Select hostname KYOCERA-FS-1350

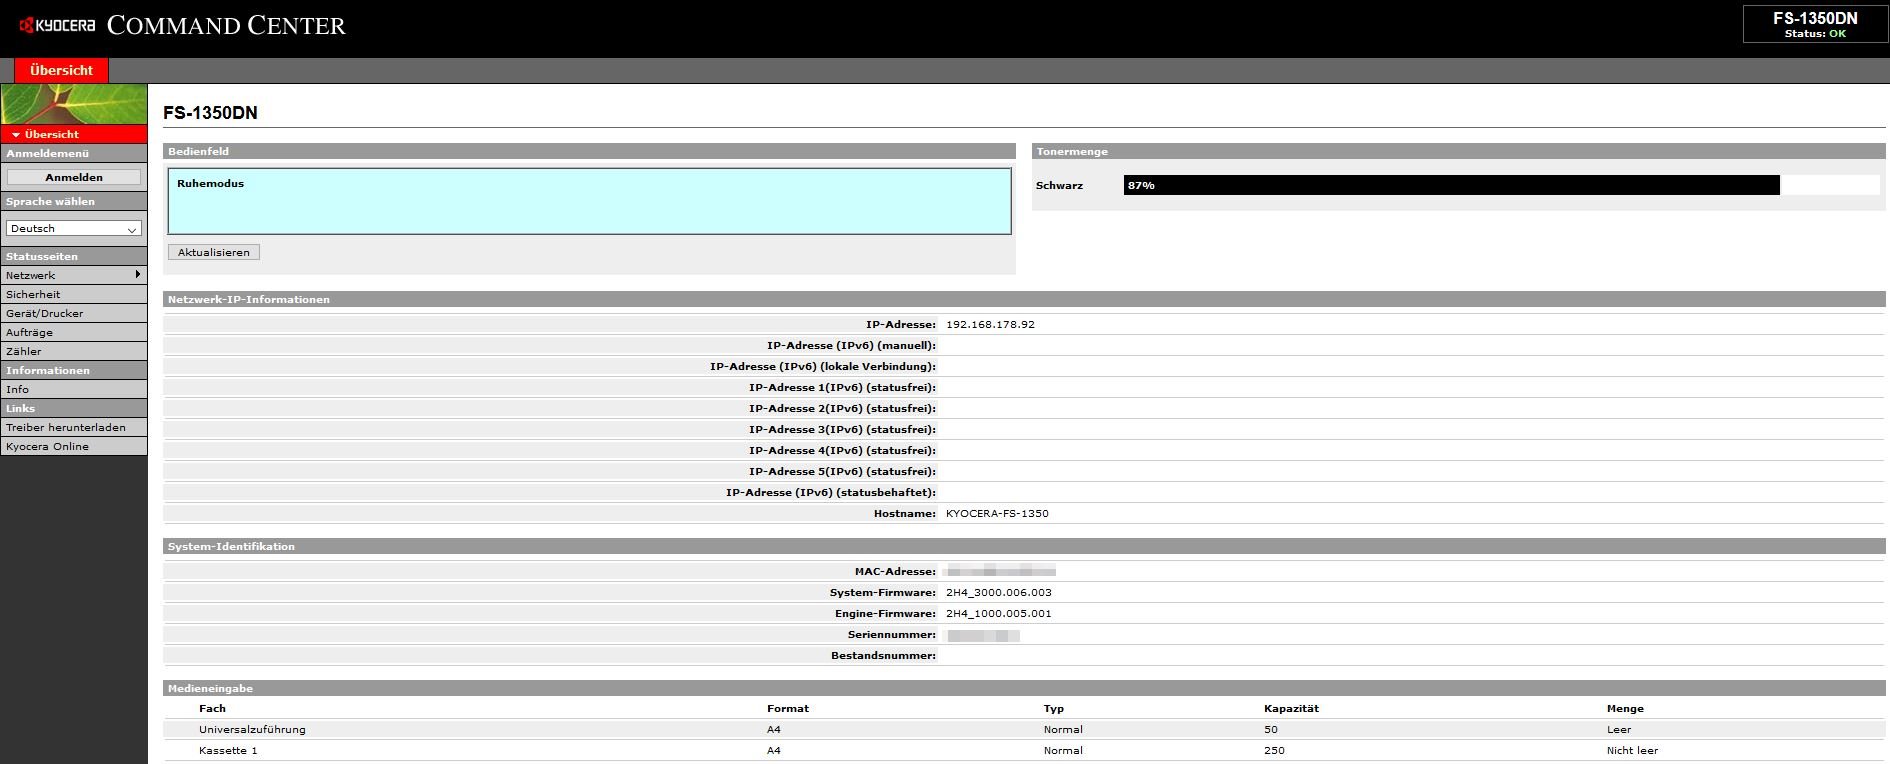[997, 513]
